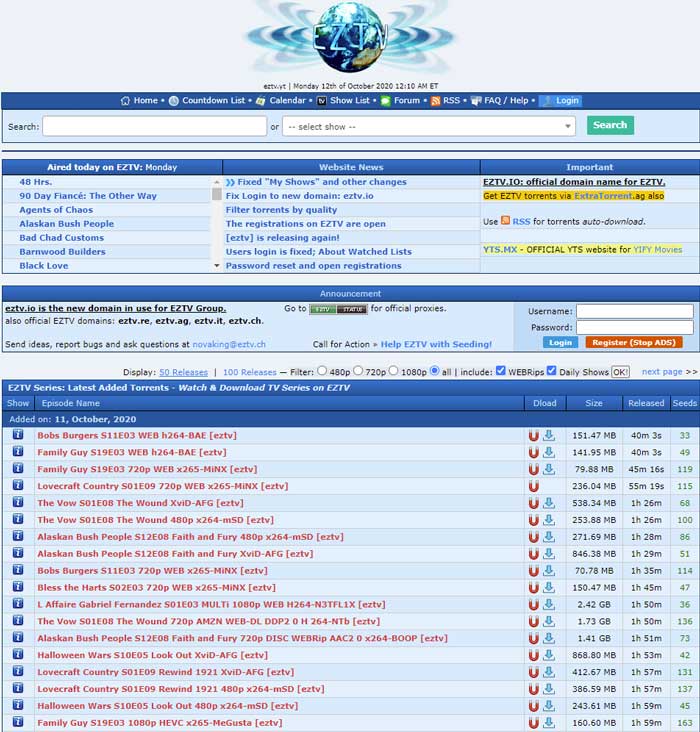Open Barnwood Builders show link
Viewport: 700px width, 732px height.
63,252
